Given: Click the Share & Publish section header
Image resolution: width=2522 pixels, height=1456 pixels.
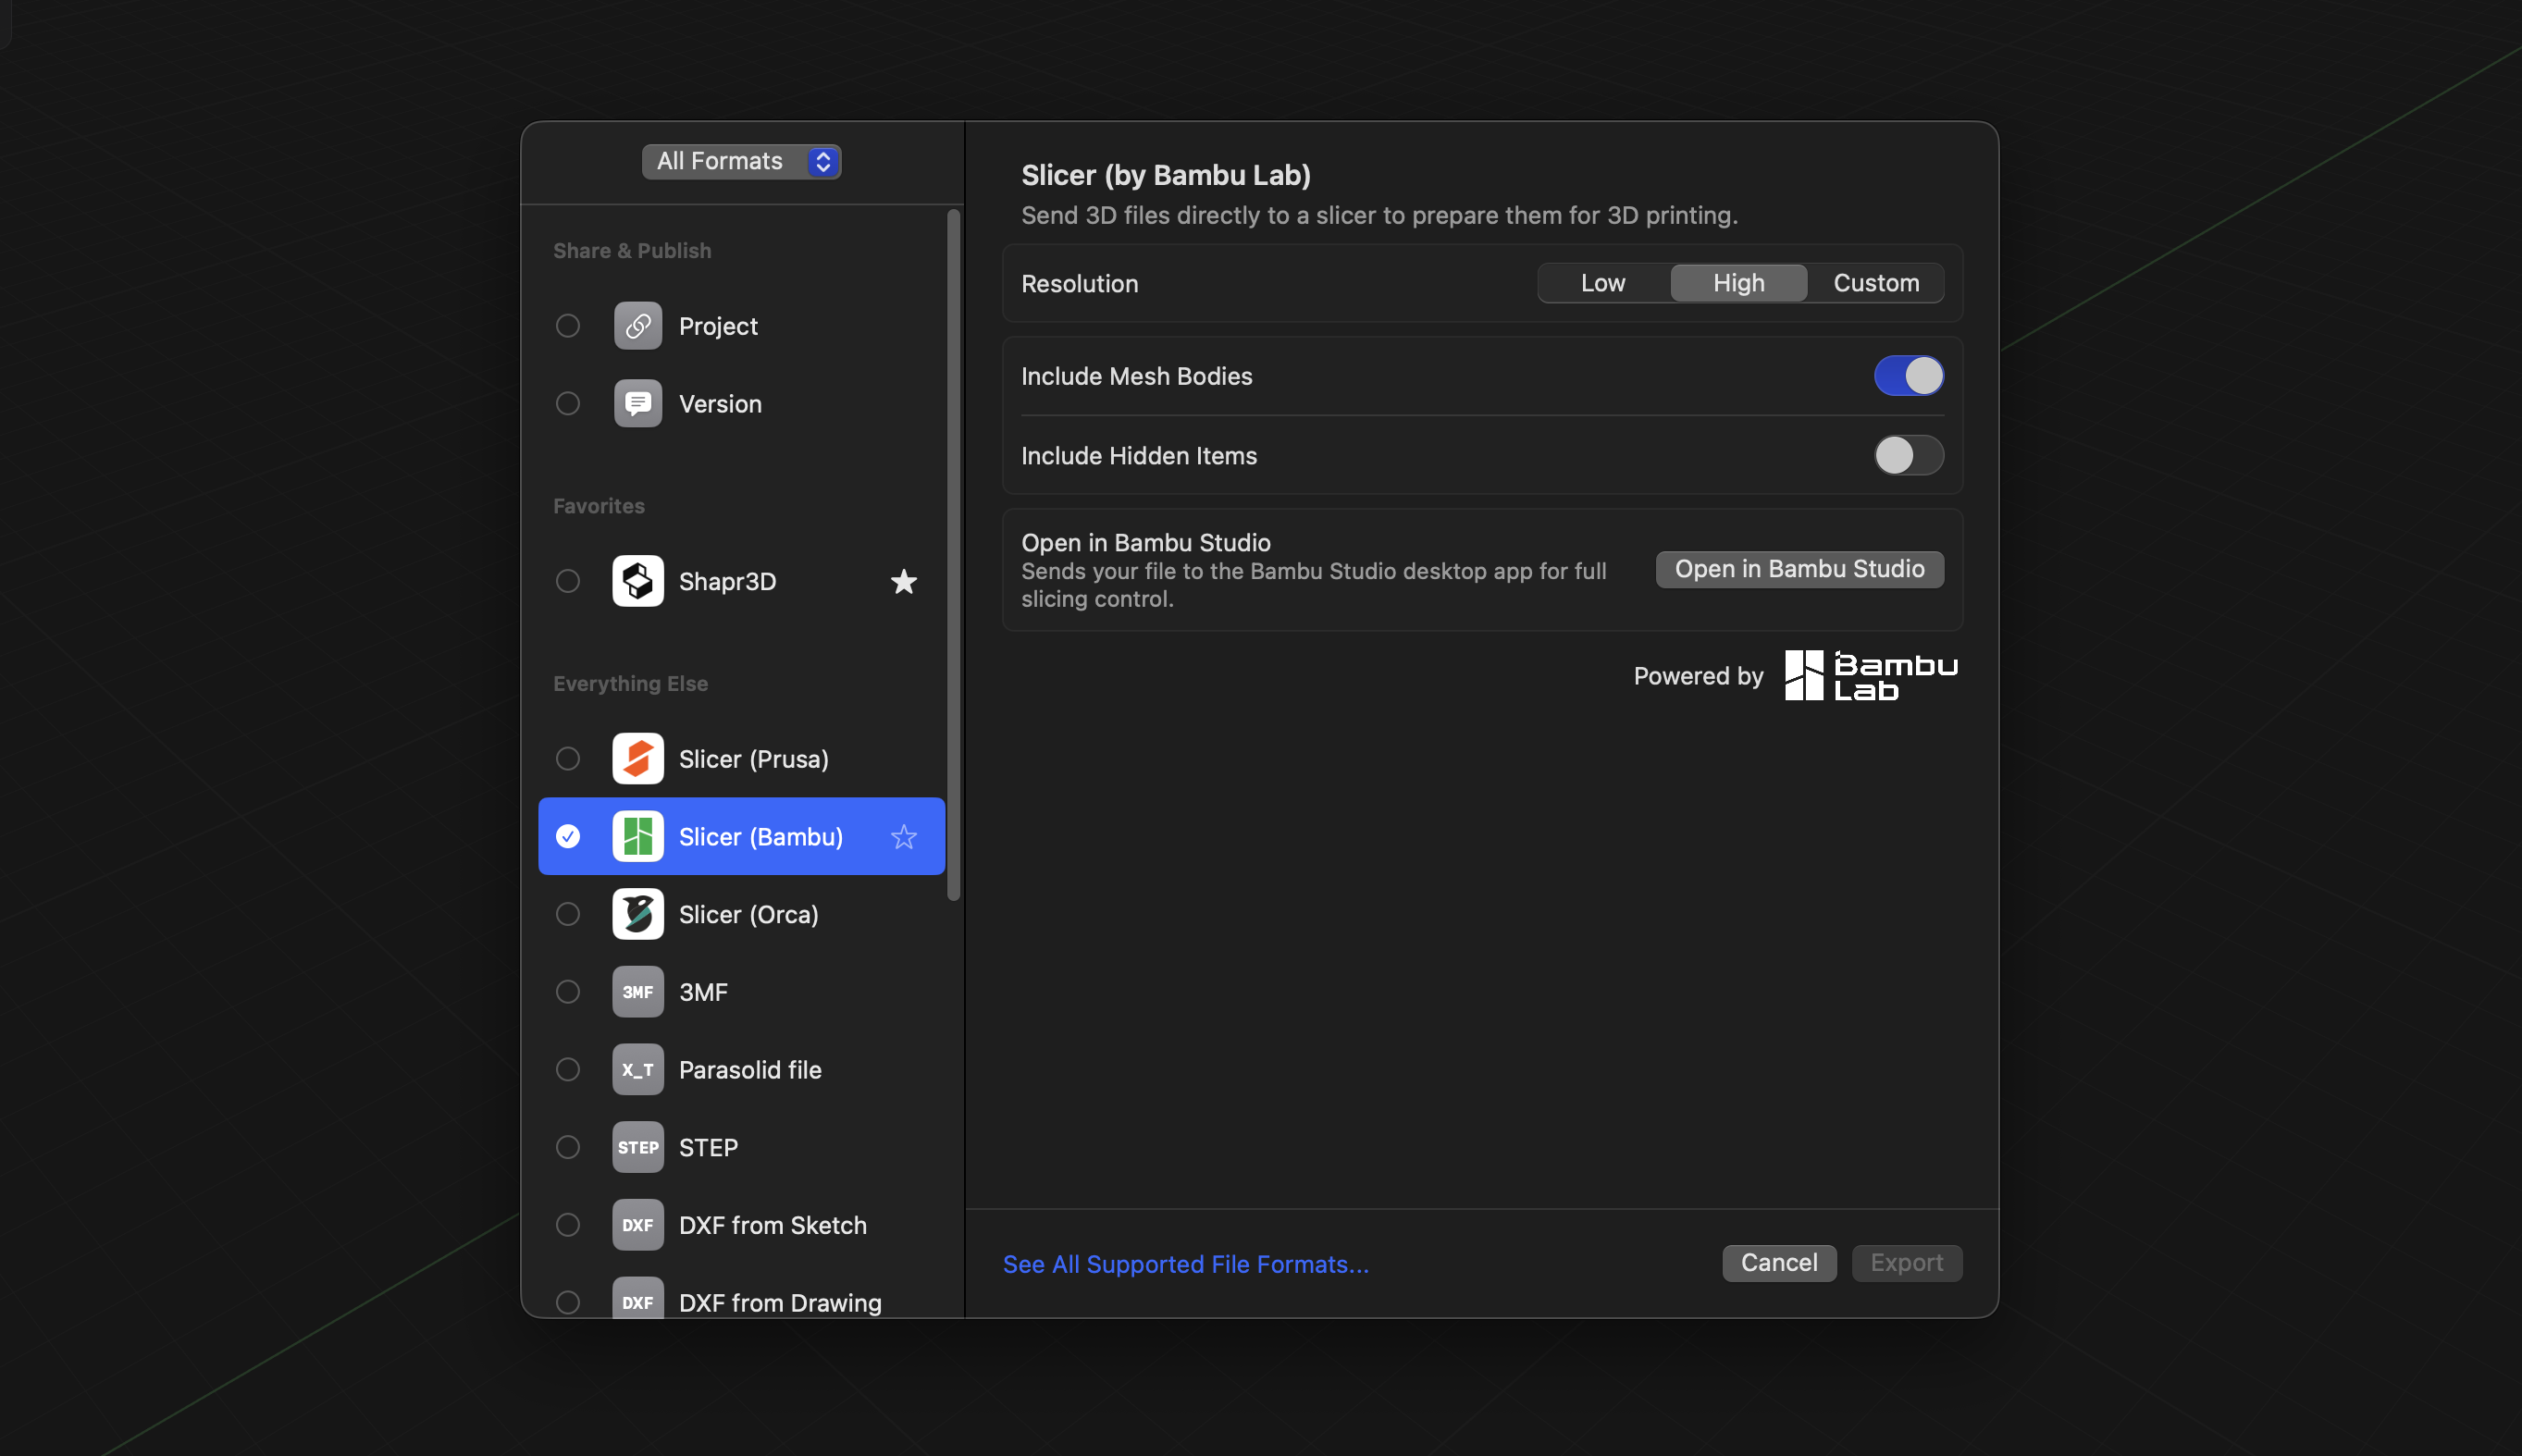Looking at the screenshot, I should [x=632, y=251].
